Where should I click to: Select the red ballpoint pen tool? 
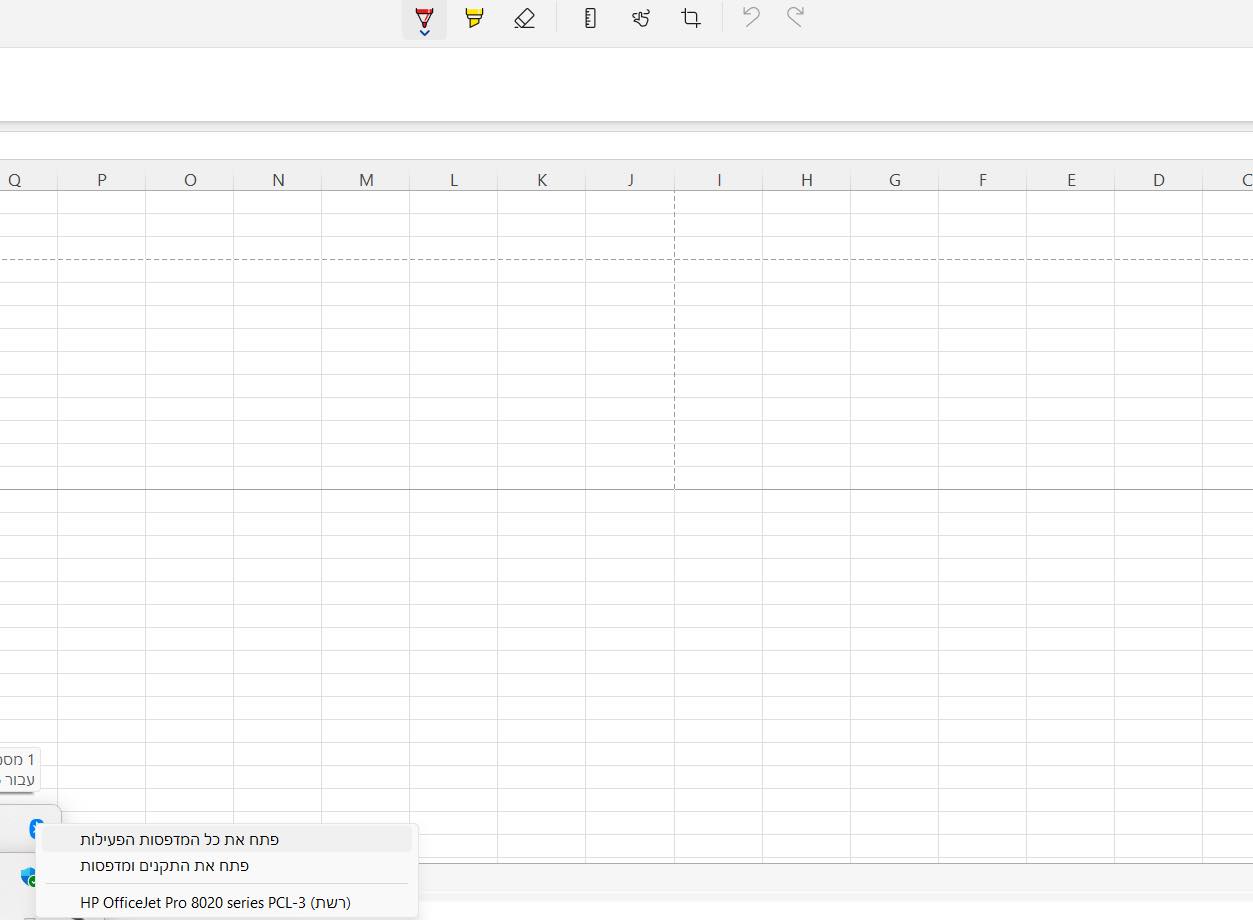[424, 17]
